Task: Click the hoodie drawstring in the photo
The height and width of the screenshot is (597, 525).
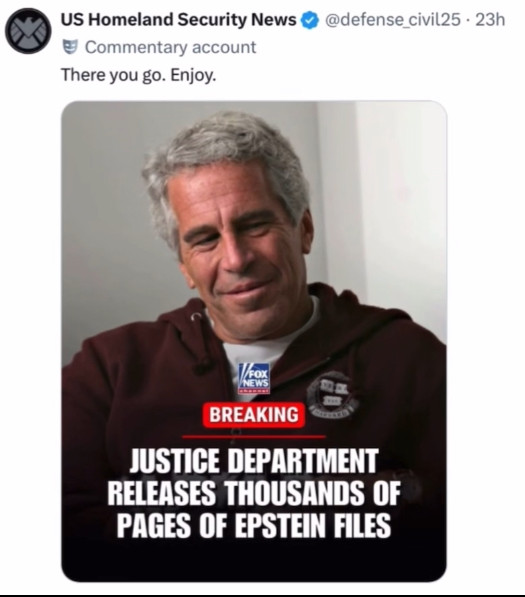Action: click(199, 345)
